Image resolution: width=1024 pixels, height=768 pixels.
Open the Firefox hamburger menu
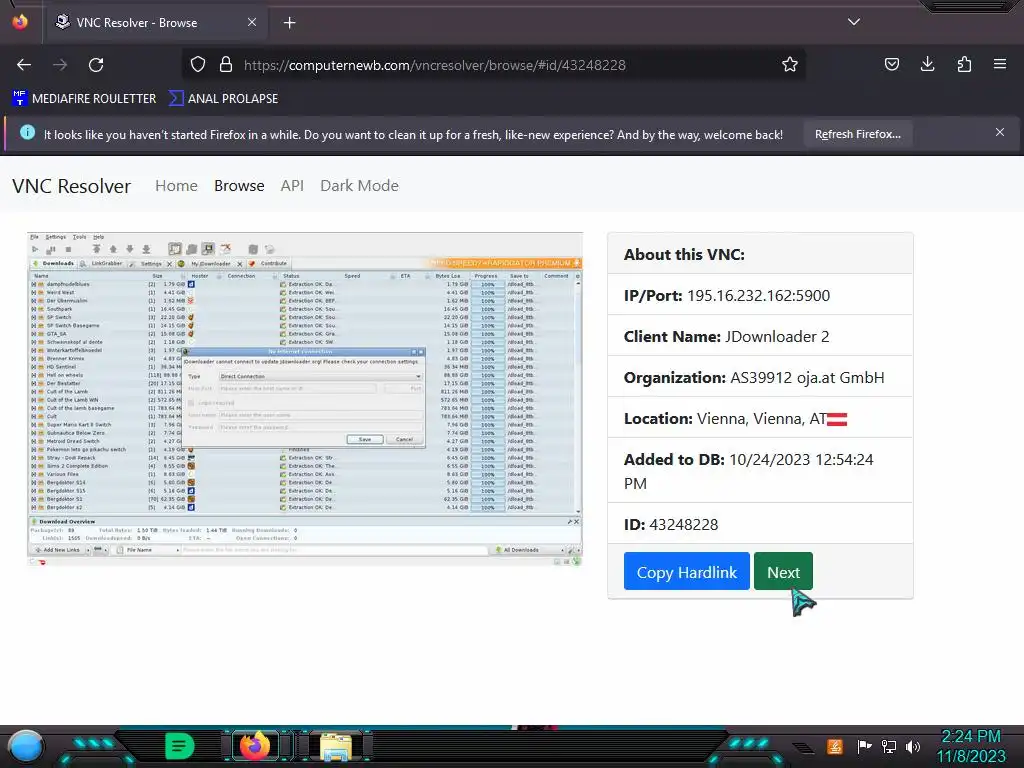(1000, 64)
